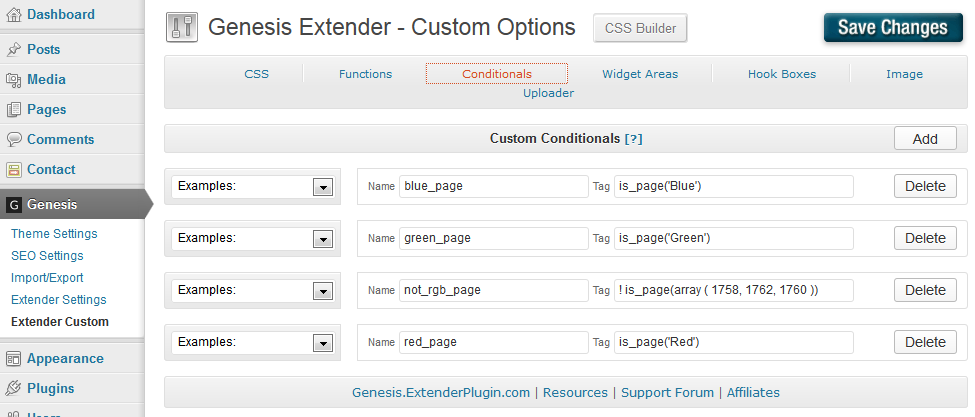This screenshot has width=975, height=417.
Task: Open the Affiliates footer link
Action: [753, 393]
